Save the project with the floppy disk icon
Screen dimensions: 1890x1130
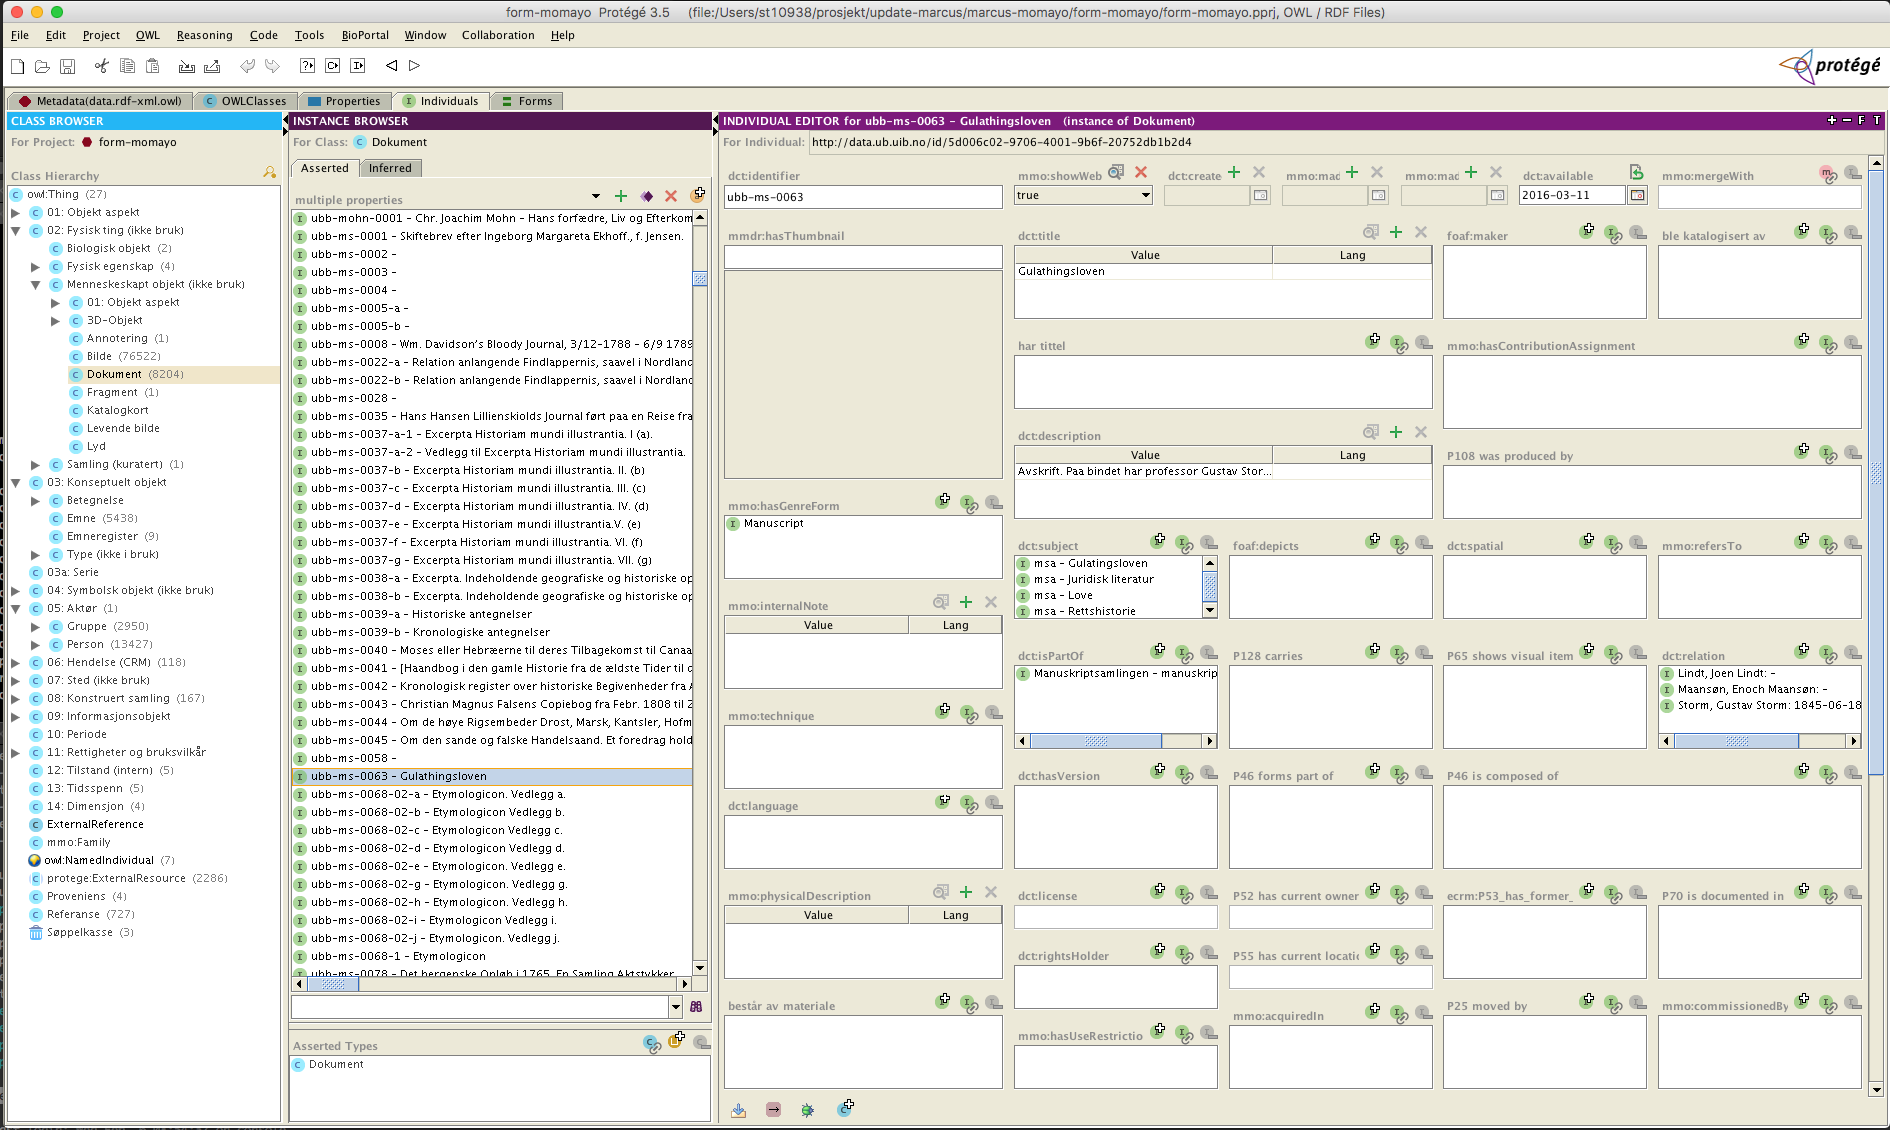[x=68, y=66]
